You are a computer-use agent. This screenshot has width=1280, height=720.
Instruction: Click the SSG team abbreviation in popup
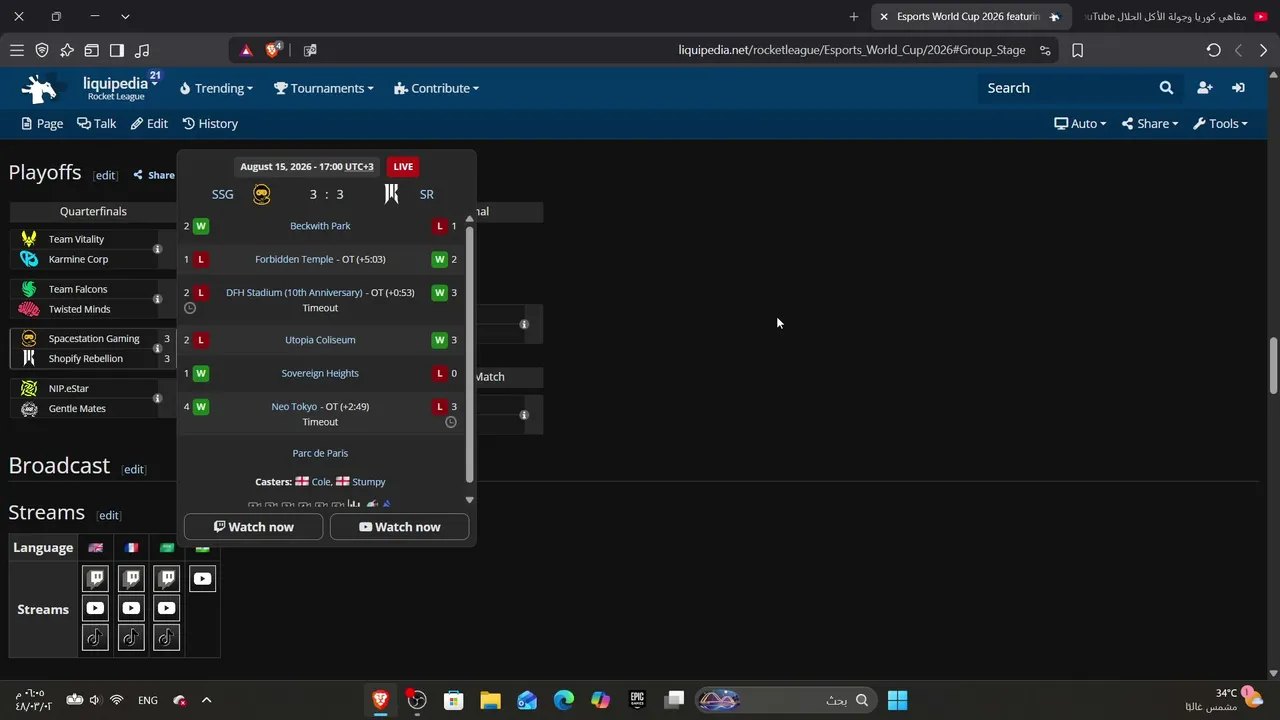[x=222, y=194]
